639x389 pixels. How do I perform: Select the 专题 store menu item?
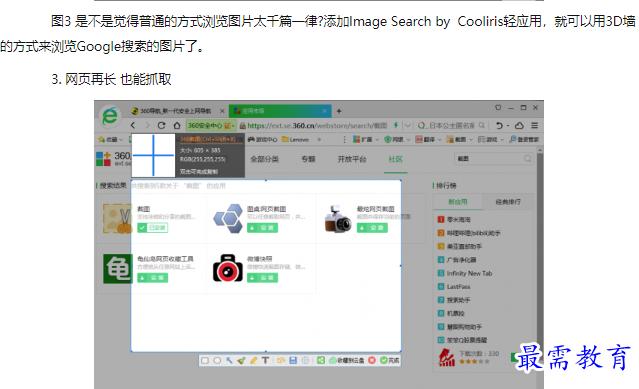click(308, 159)
